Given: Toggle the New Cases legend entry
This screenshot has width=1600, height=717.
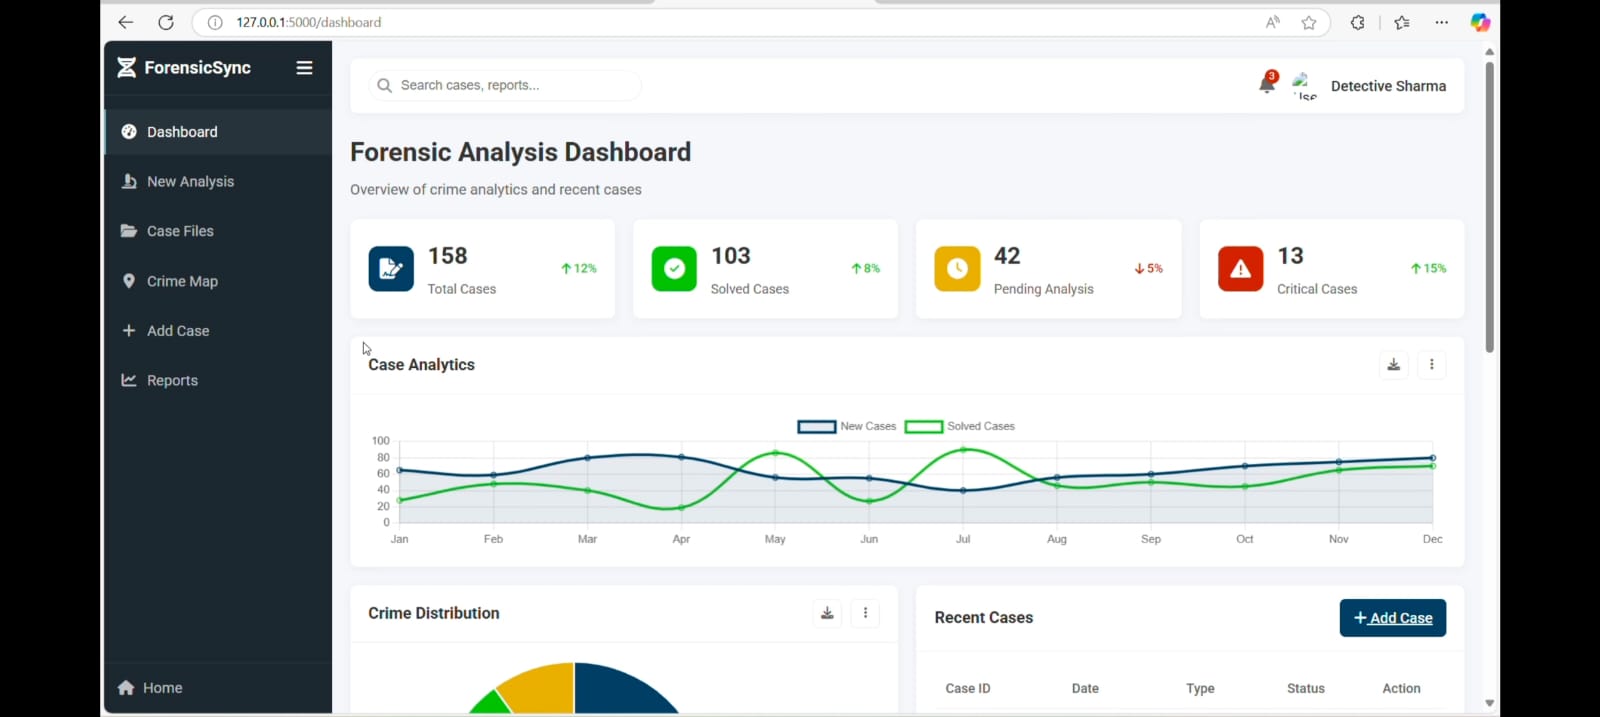Looking at the screenshot, I should coord(847,426).
